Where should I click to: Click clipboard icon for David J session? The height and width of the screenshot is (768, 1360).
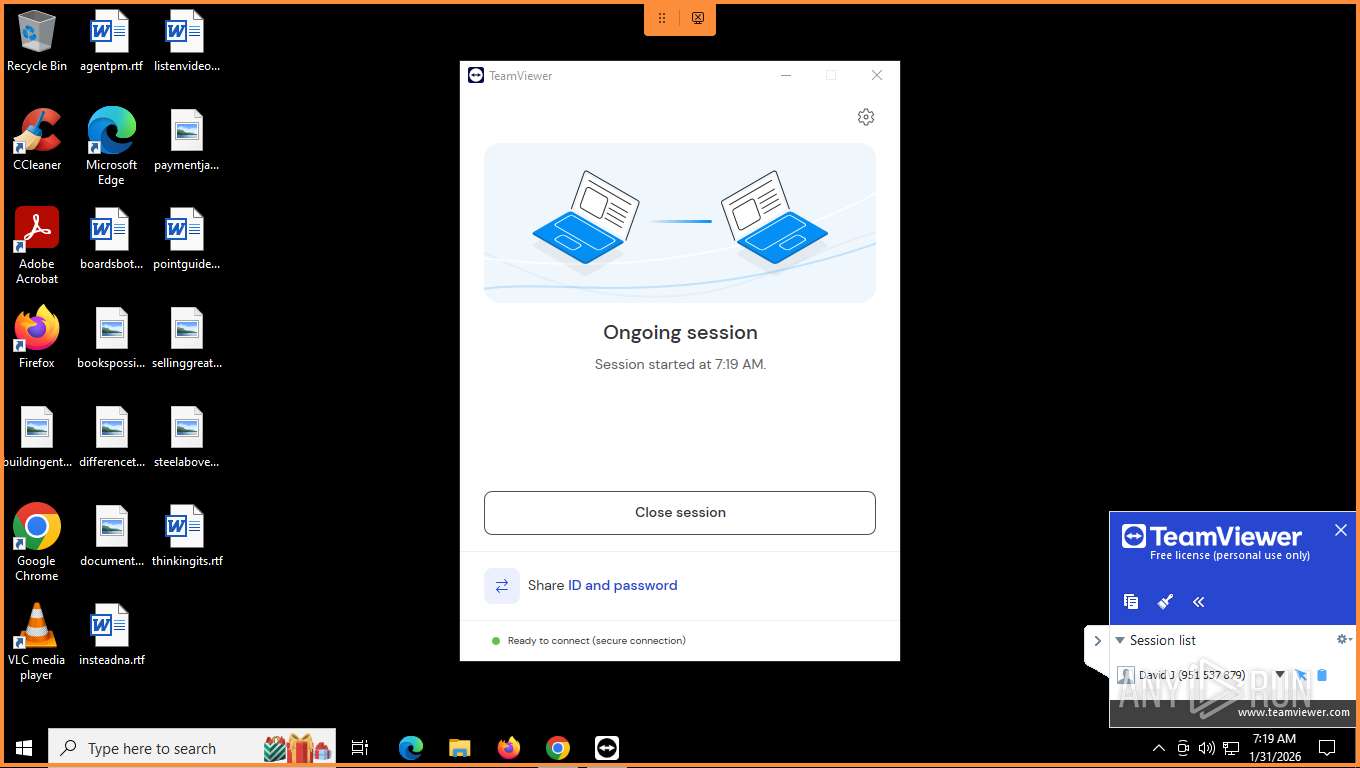(x=1322, y=675)
